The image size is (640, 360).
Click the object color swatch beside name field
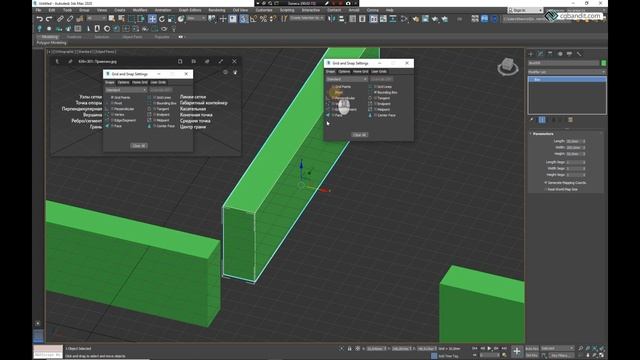click(603, 63)
